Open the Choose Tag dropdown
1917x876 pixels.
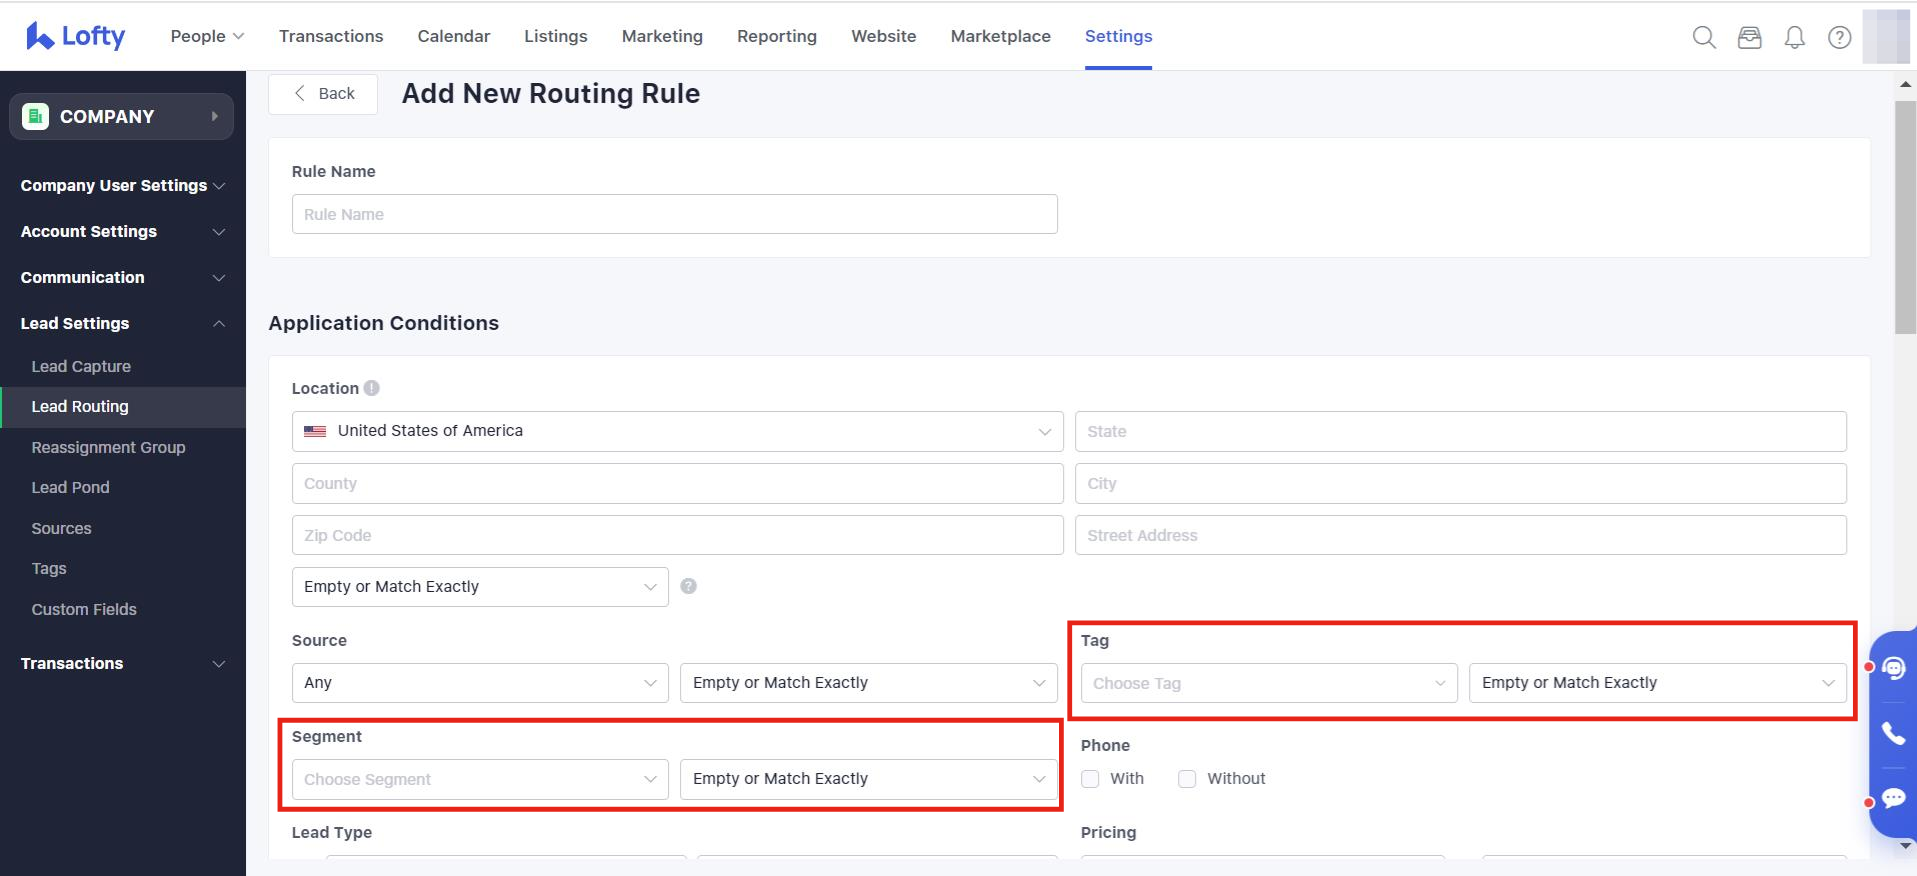pyautogui.click(x=1268, y=683)
